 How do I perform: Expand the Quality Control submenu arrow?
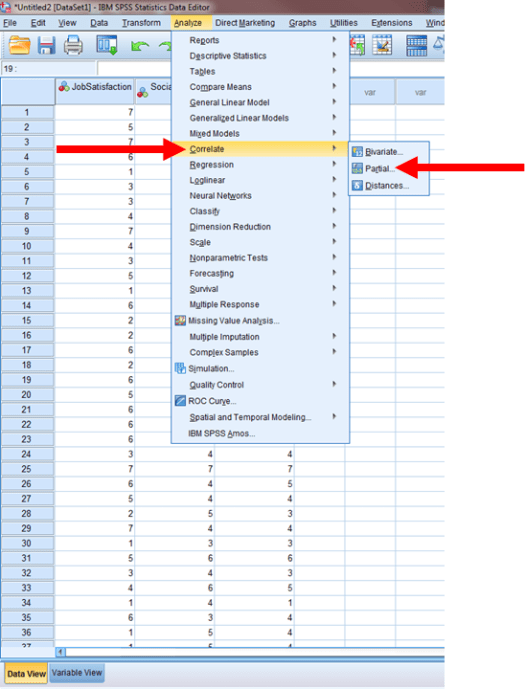[334, 384]
